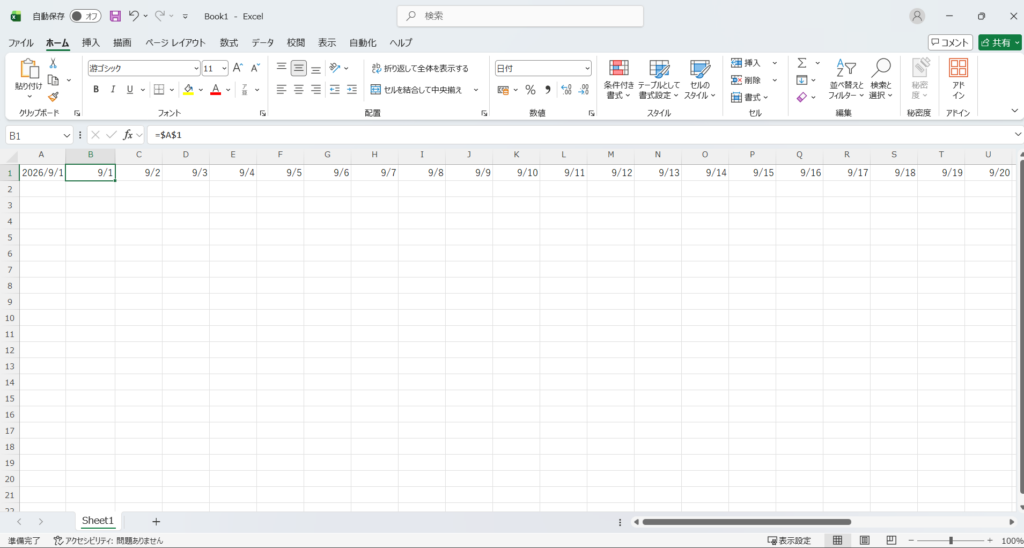Screen dimensions: 1024x548
Task: Click the AutoSum sigma icon
Action: tap(802, 63)
